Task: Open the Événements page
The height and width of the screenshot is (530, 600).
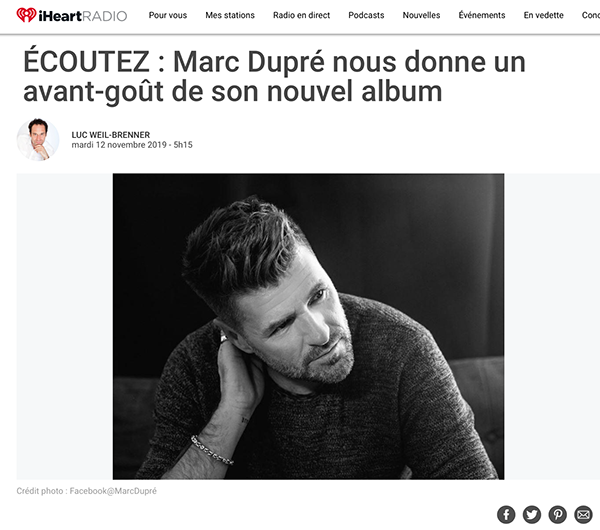Action: pos(482,15)
